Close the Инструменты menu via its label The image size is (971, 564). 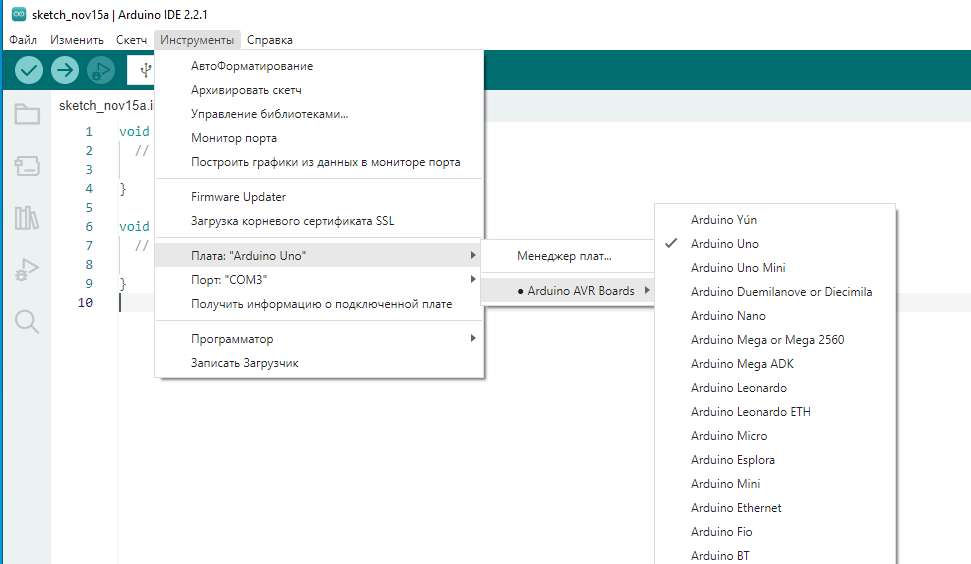coord(197,40)
